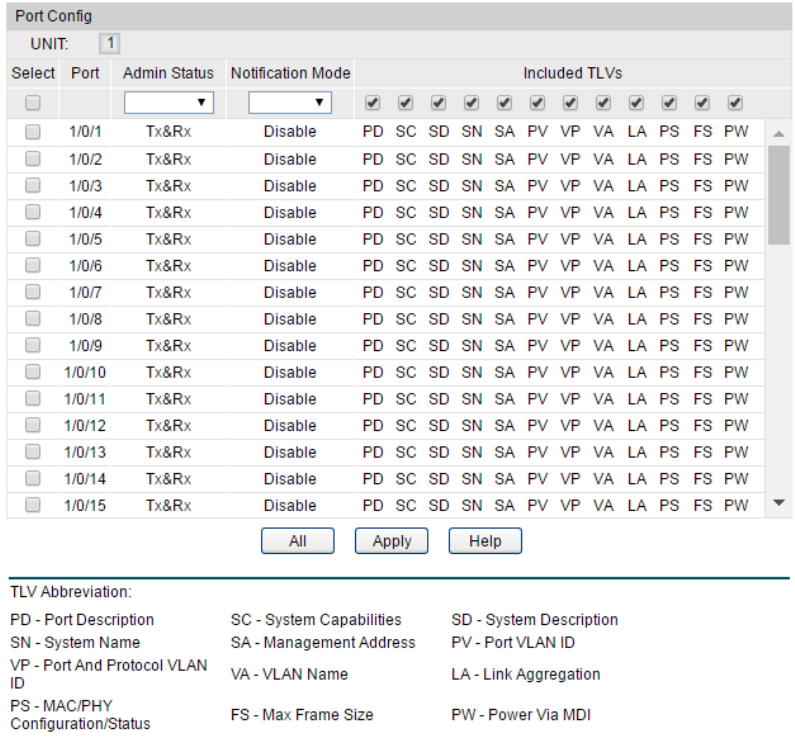Click the LA entry in row 1/0/7
The image size is (795, 747).
pos(637,292)
